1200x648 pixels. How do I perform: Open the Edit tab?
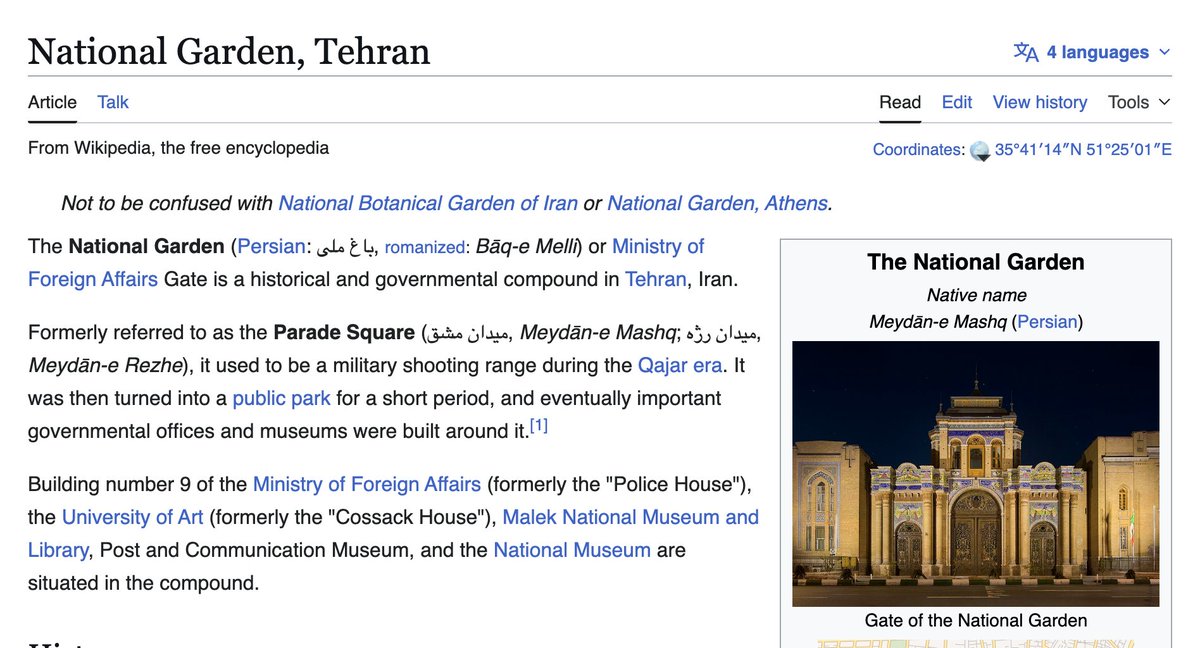[x=957, y=102]
